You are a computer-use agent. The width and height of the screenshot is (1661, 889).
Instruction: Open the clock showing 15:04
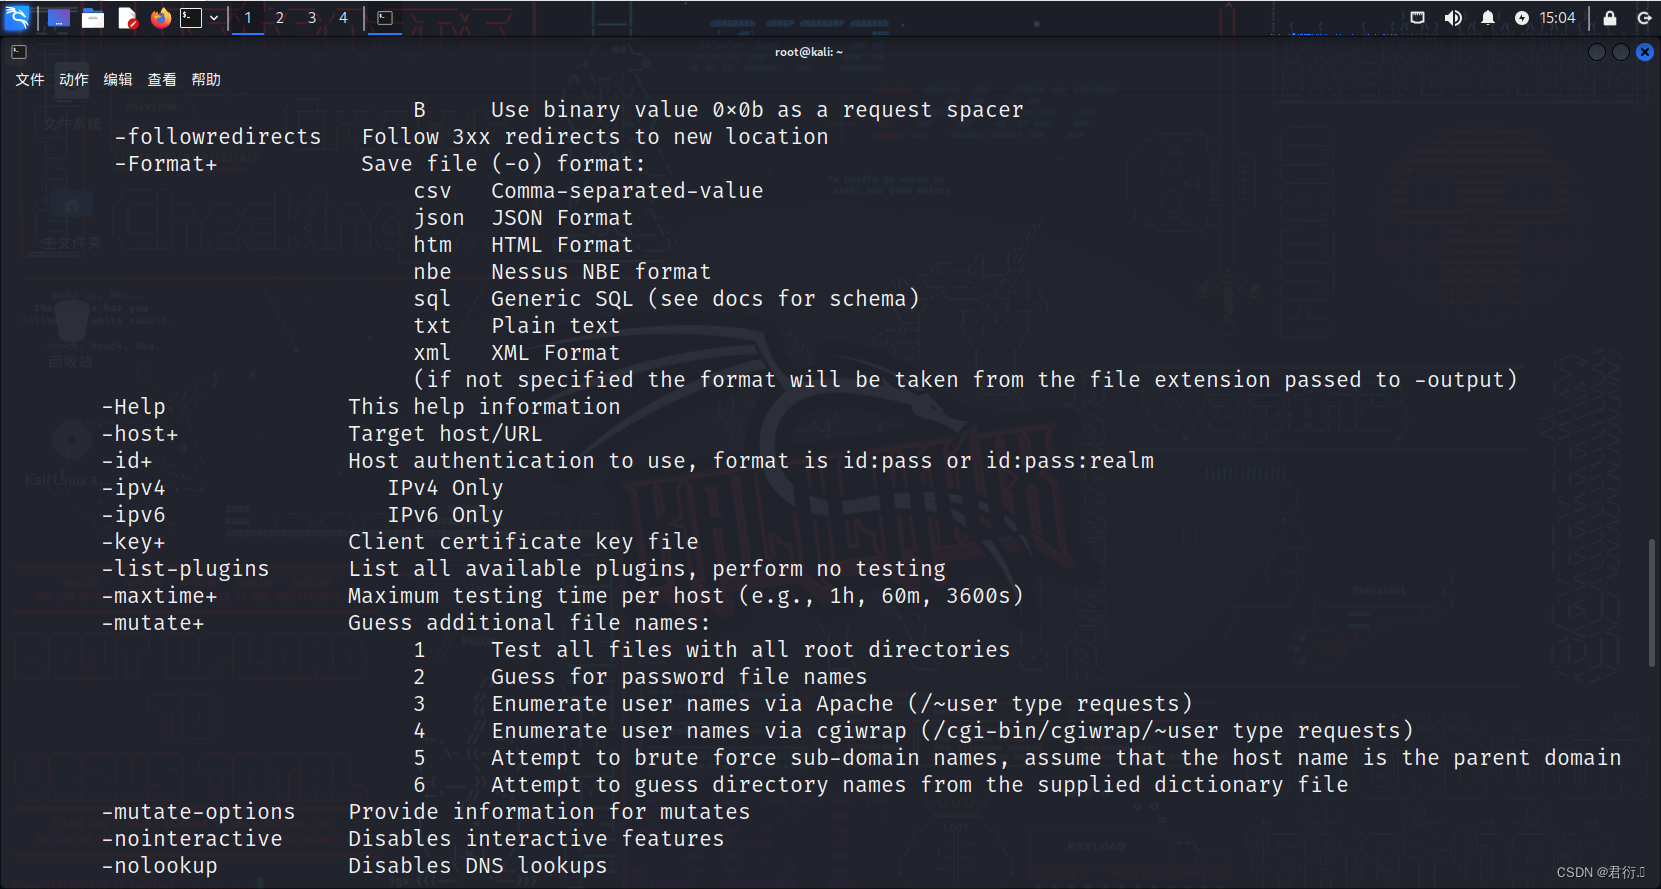[x=1557, y=18]
